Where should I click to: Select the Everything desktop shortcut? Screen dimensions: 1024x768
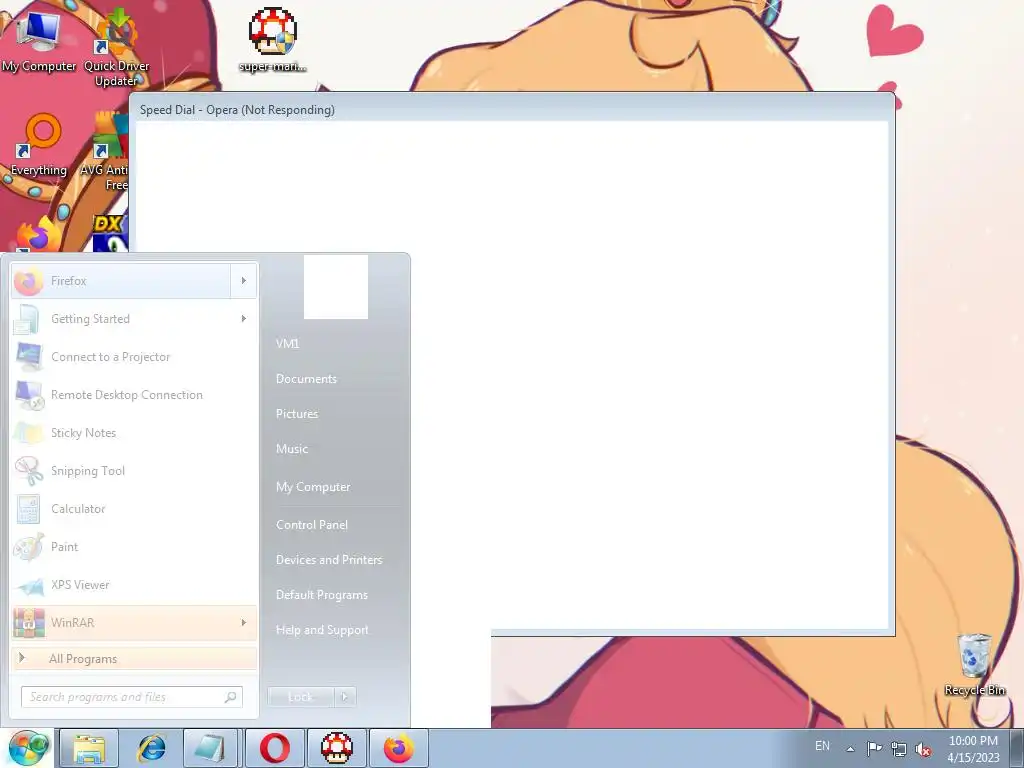click(x=39, y=146)
